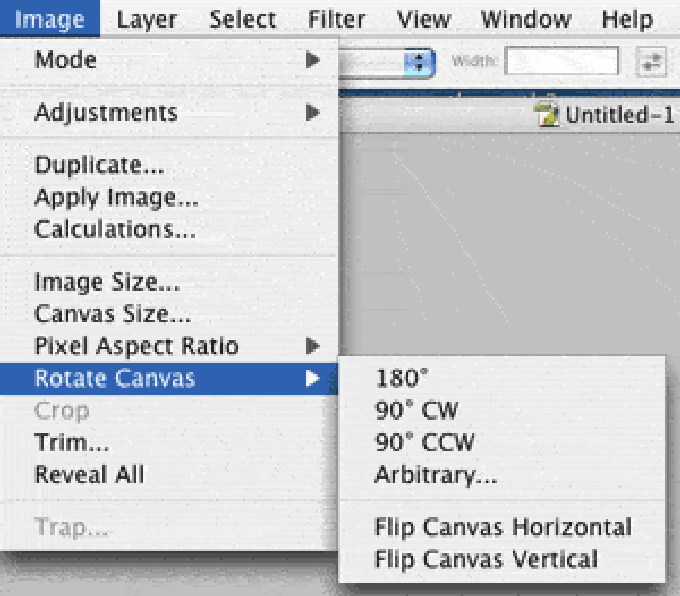Open the Filter menu
This screenshot has height=596, width=680.
[x=337, y=19]
